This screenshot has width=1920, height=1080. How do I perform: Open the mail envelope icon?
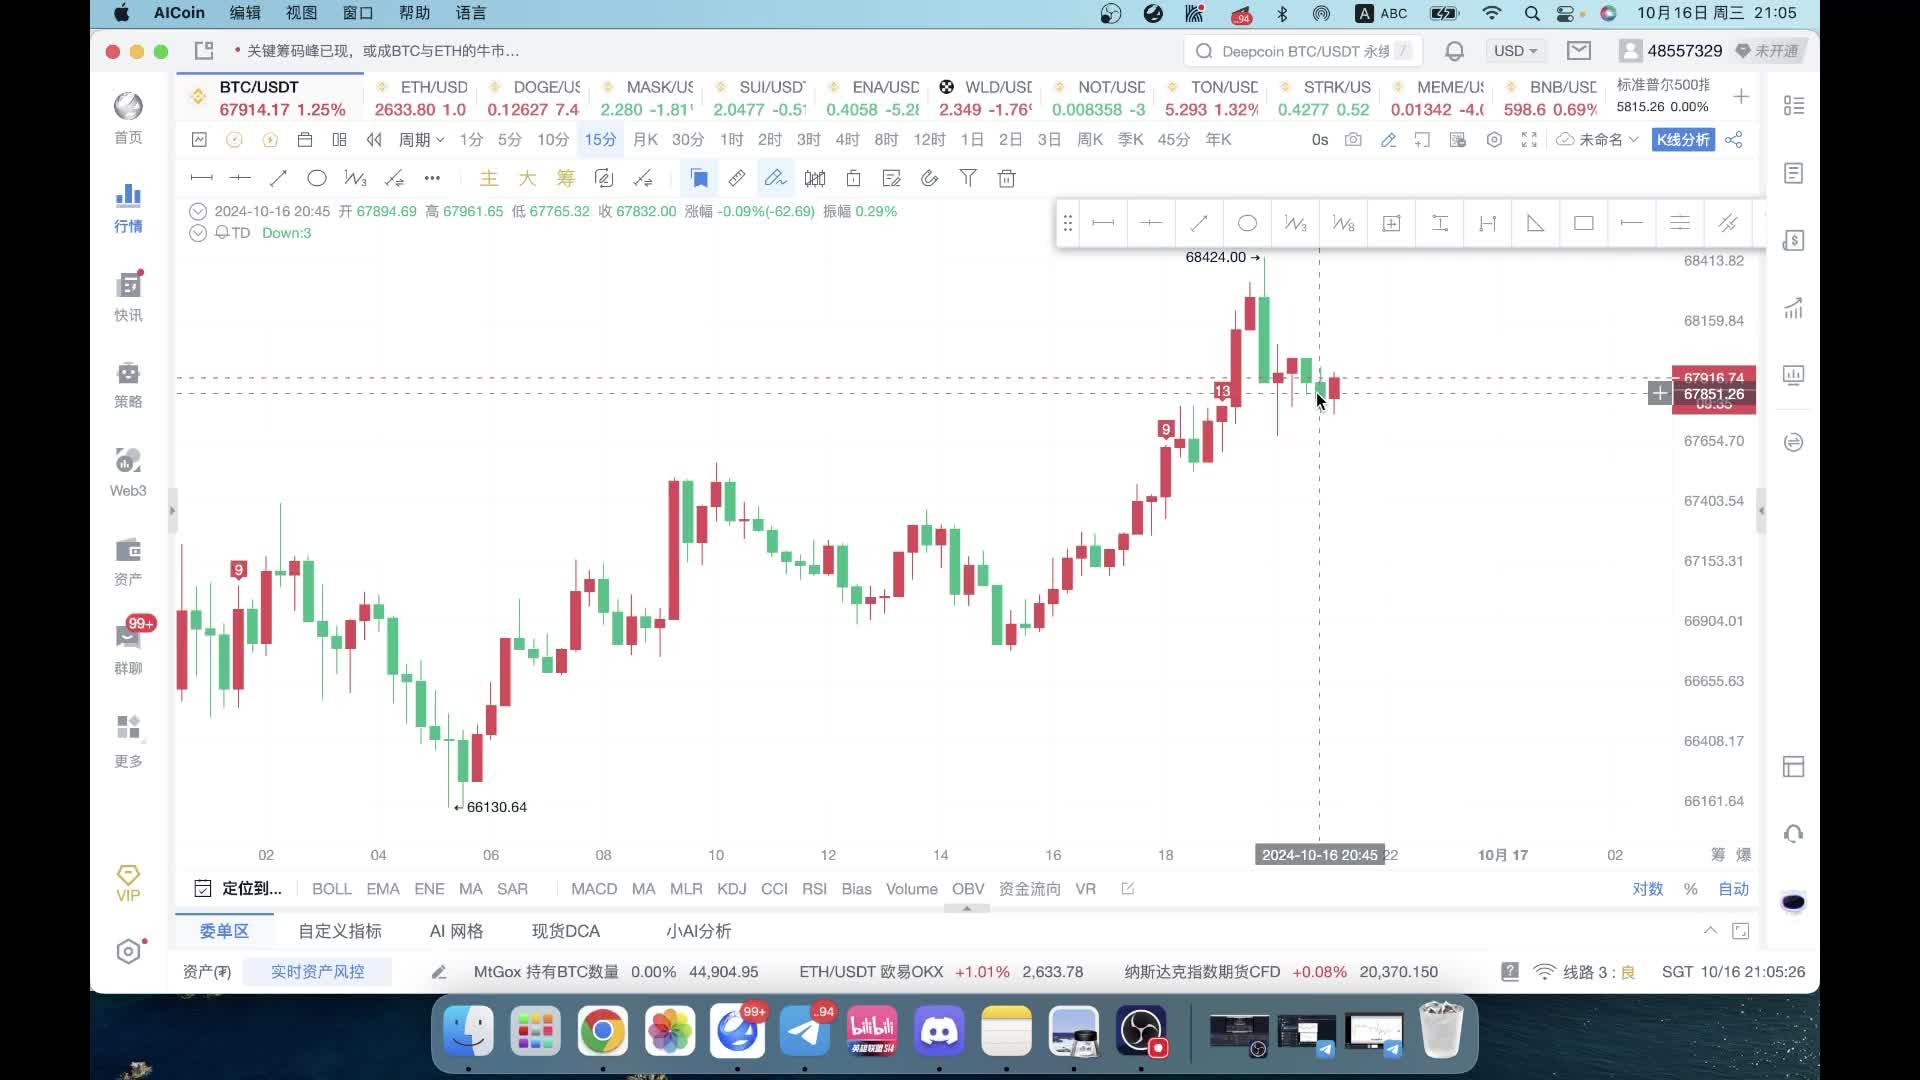point(1579,51)
